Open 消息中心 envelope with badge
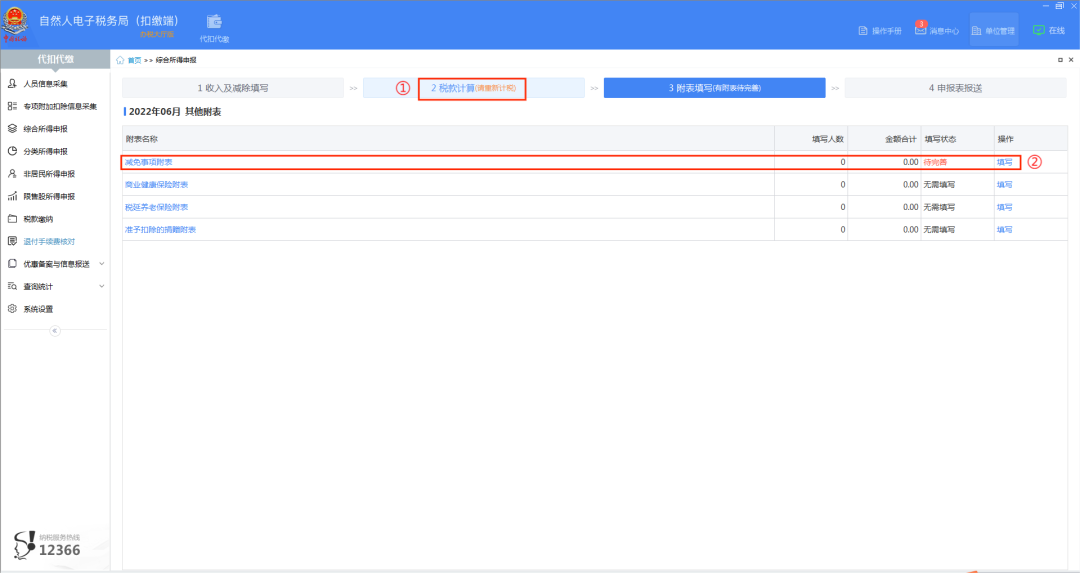The width and height of the screenshot is (1080, 573). tap(921, 30)
